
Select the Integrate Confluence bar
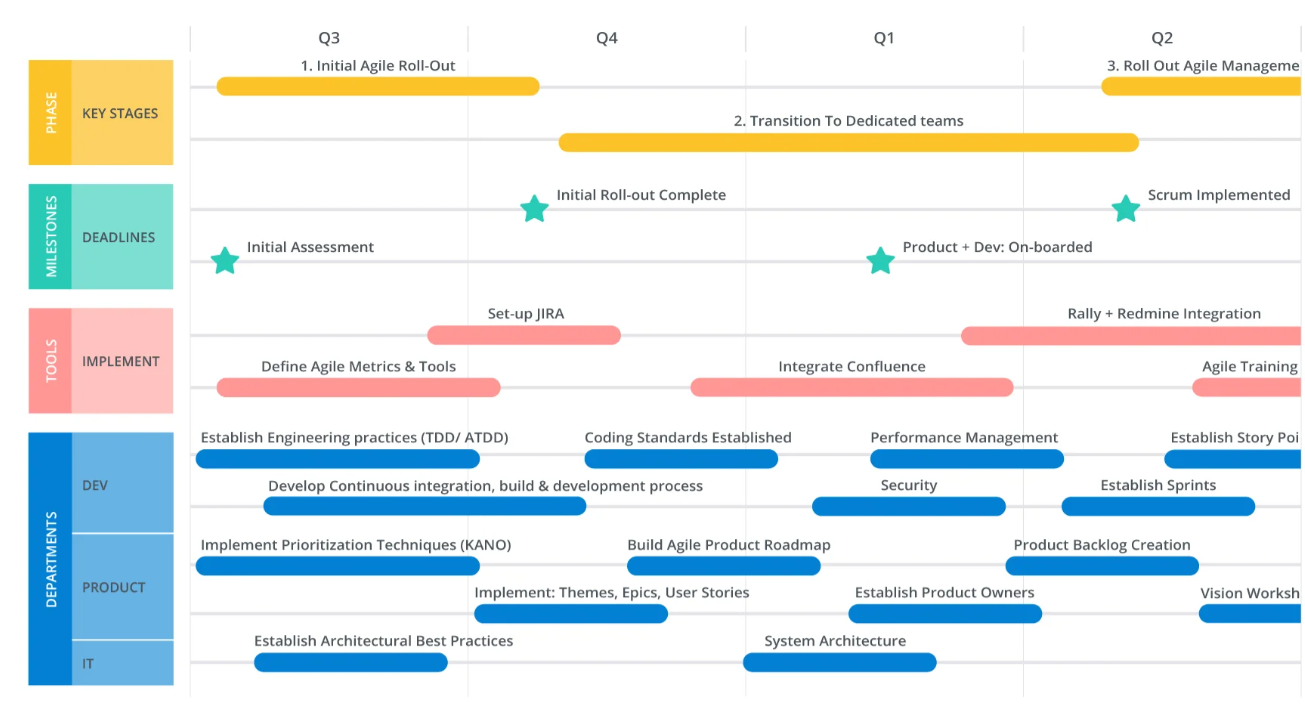852,387
